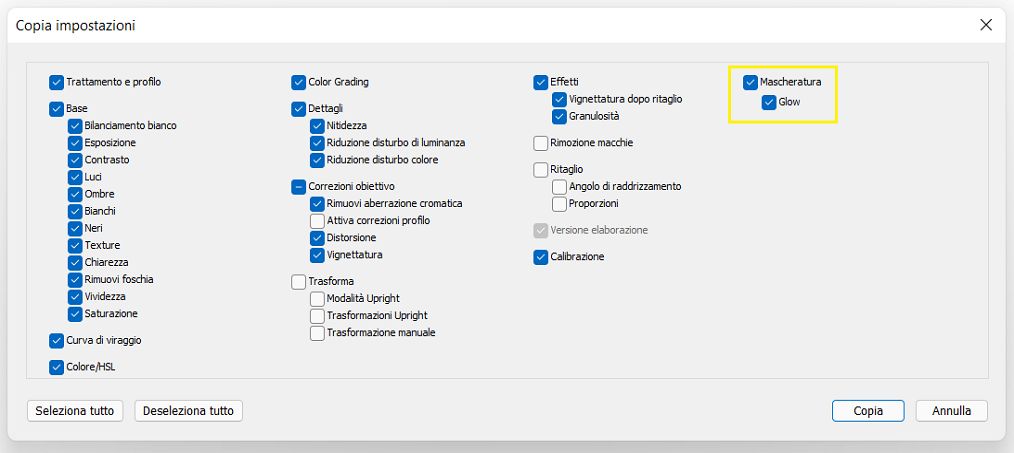Image resolution: width=1014 pixels, height=453 pixels.
Task: Uncheck Vignettatura dopo ritaglio
Action: pyautogui.click(x=559, y=100)
